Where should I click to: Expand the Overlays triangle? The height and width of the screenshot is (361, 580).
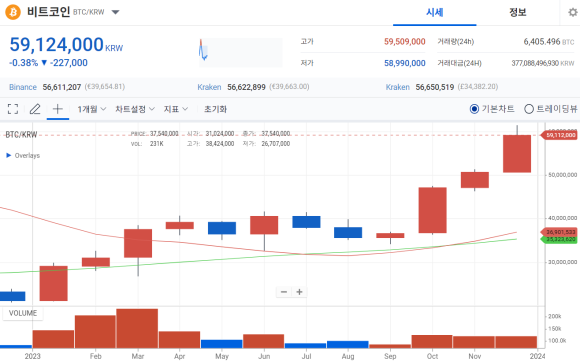coord(9,155)
